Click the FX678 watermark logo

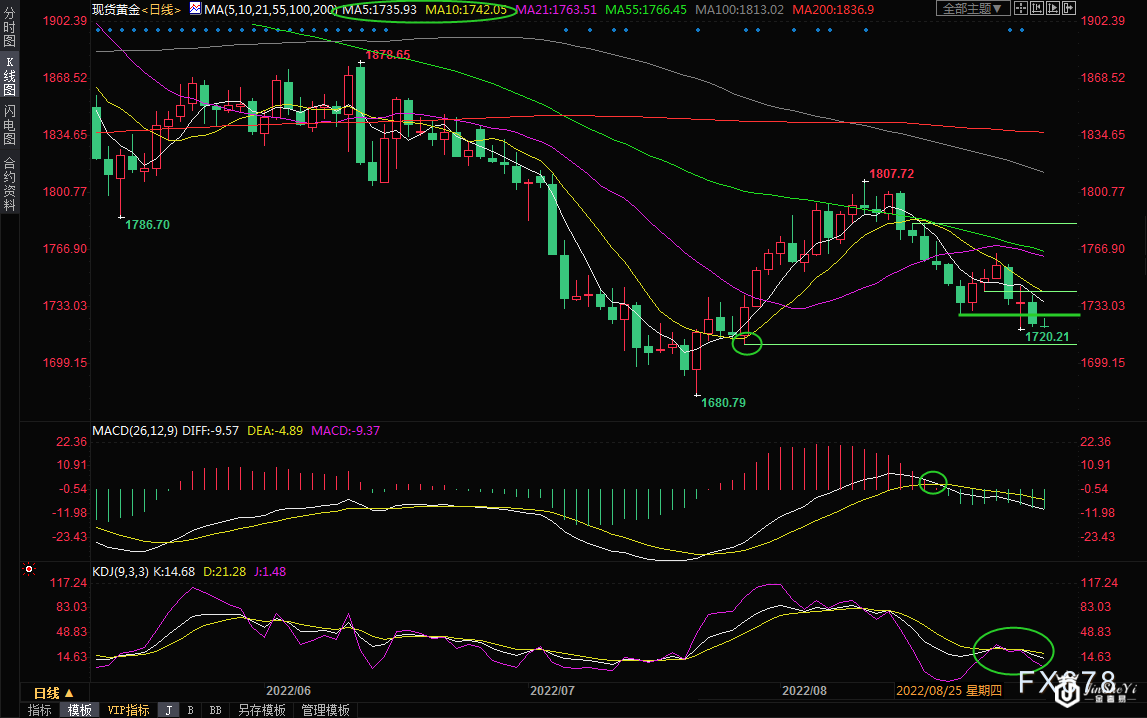point(1077,684)
